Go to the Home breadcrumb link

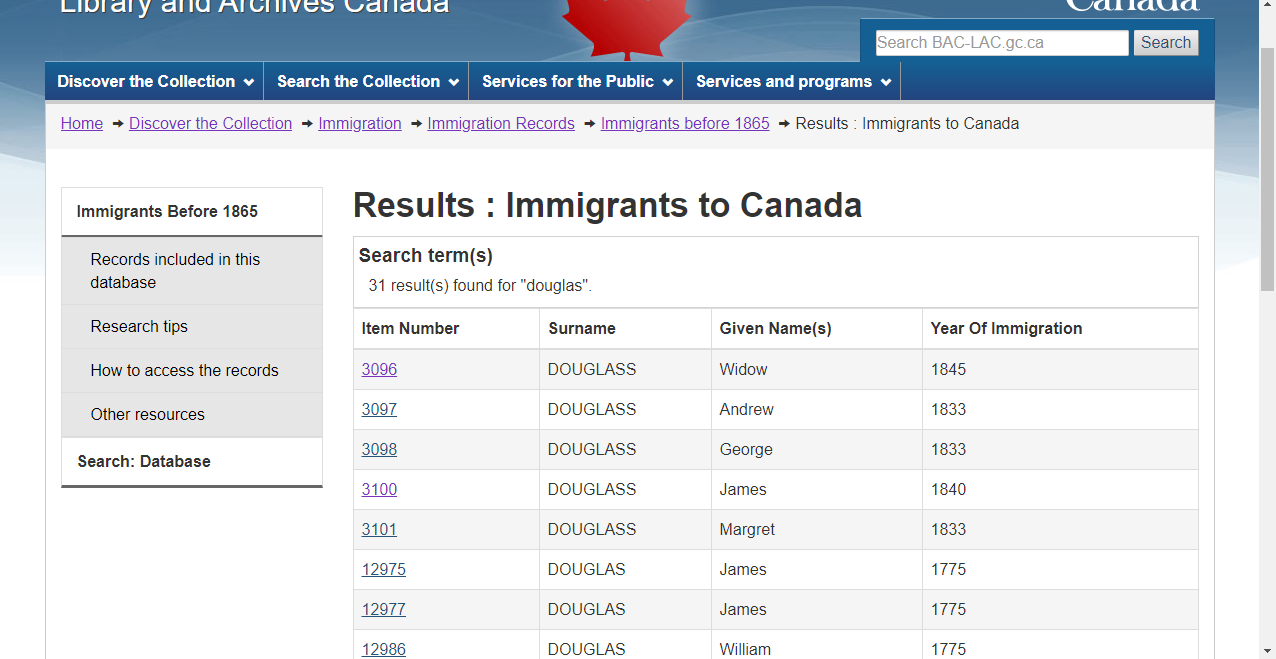[x=82, y=124]
